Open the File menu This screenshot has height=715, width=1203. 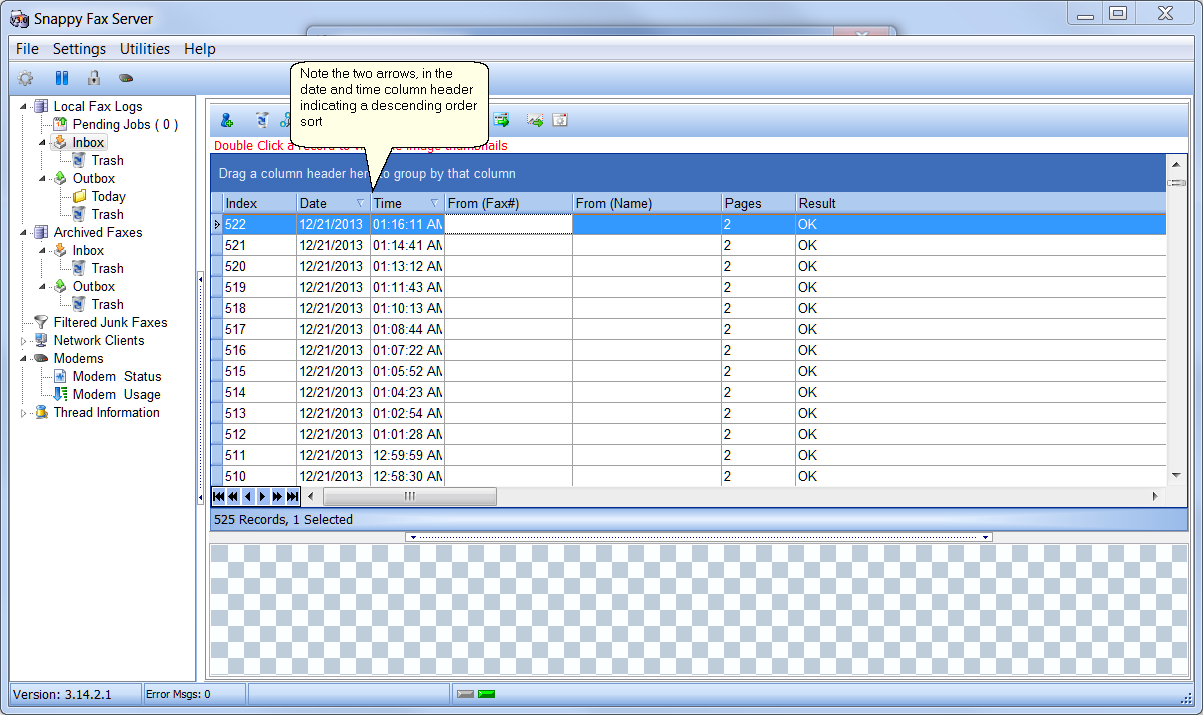(x=27, y=49)
